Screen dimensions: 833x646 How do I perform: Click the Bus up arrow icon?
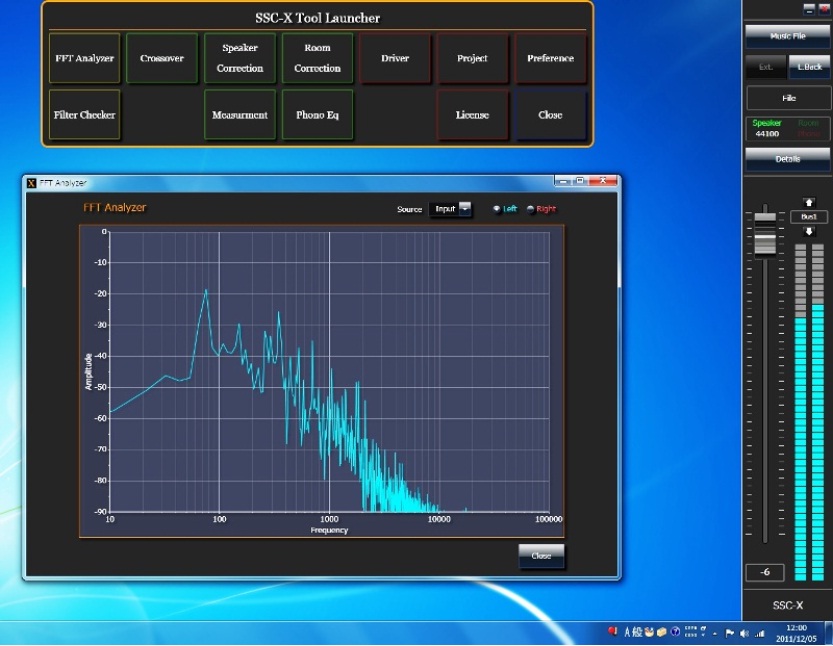coord(809,203)
